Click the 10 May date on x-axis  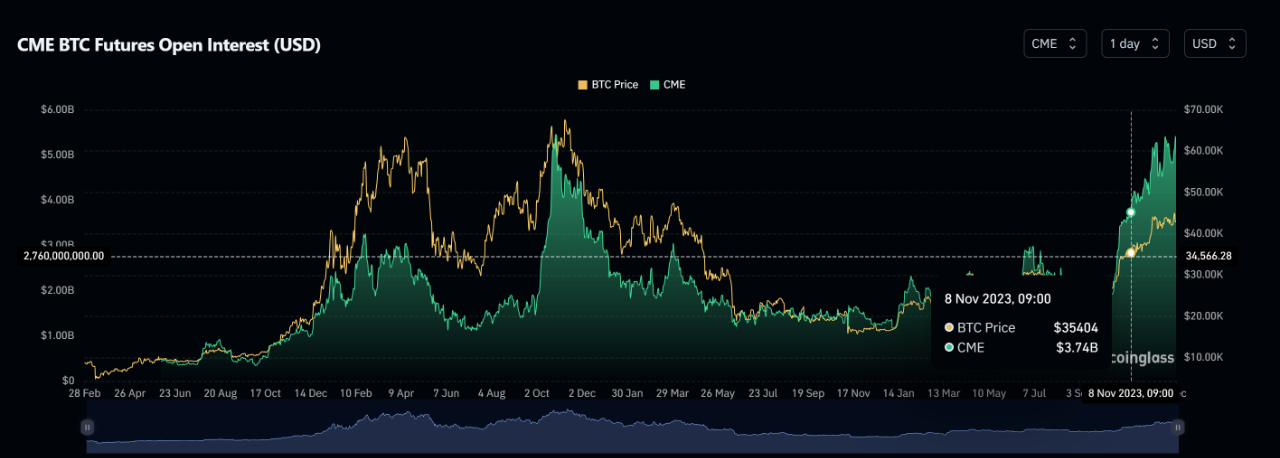989,394
